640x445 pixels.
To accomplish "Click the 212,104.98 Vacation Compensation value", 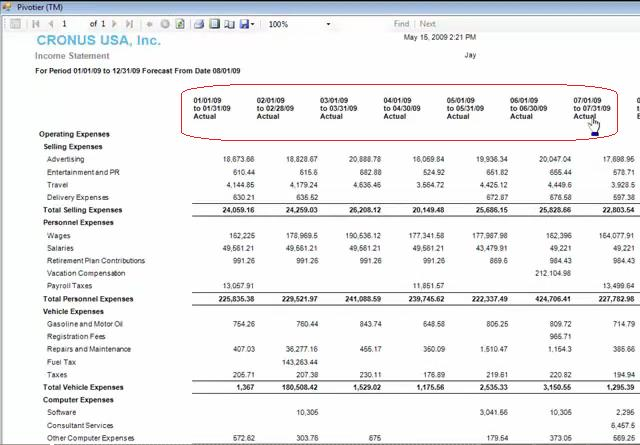I will 553,273.
